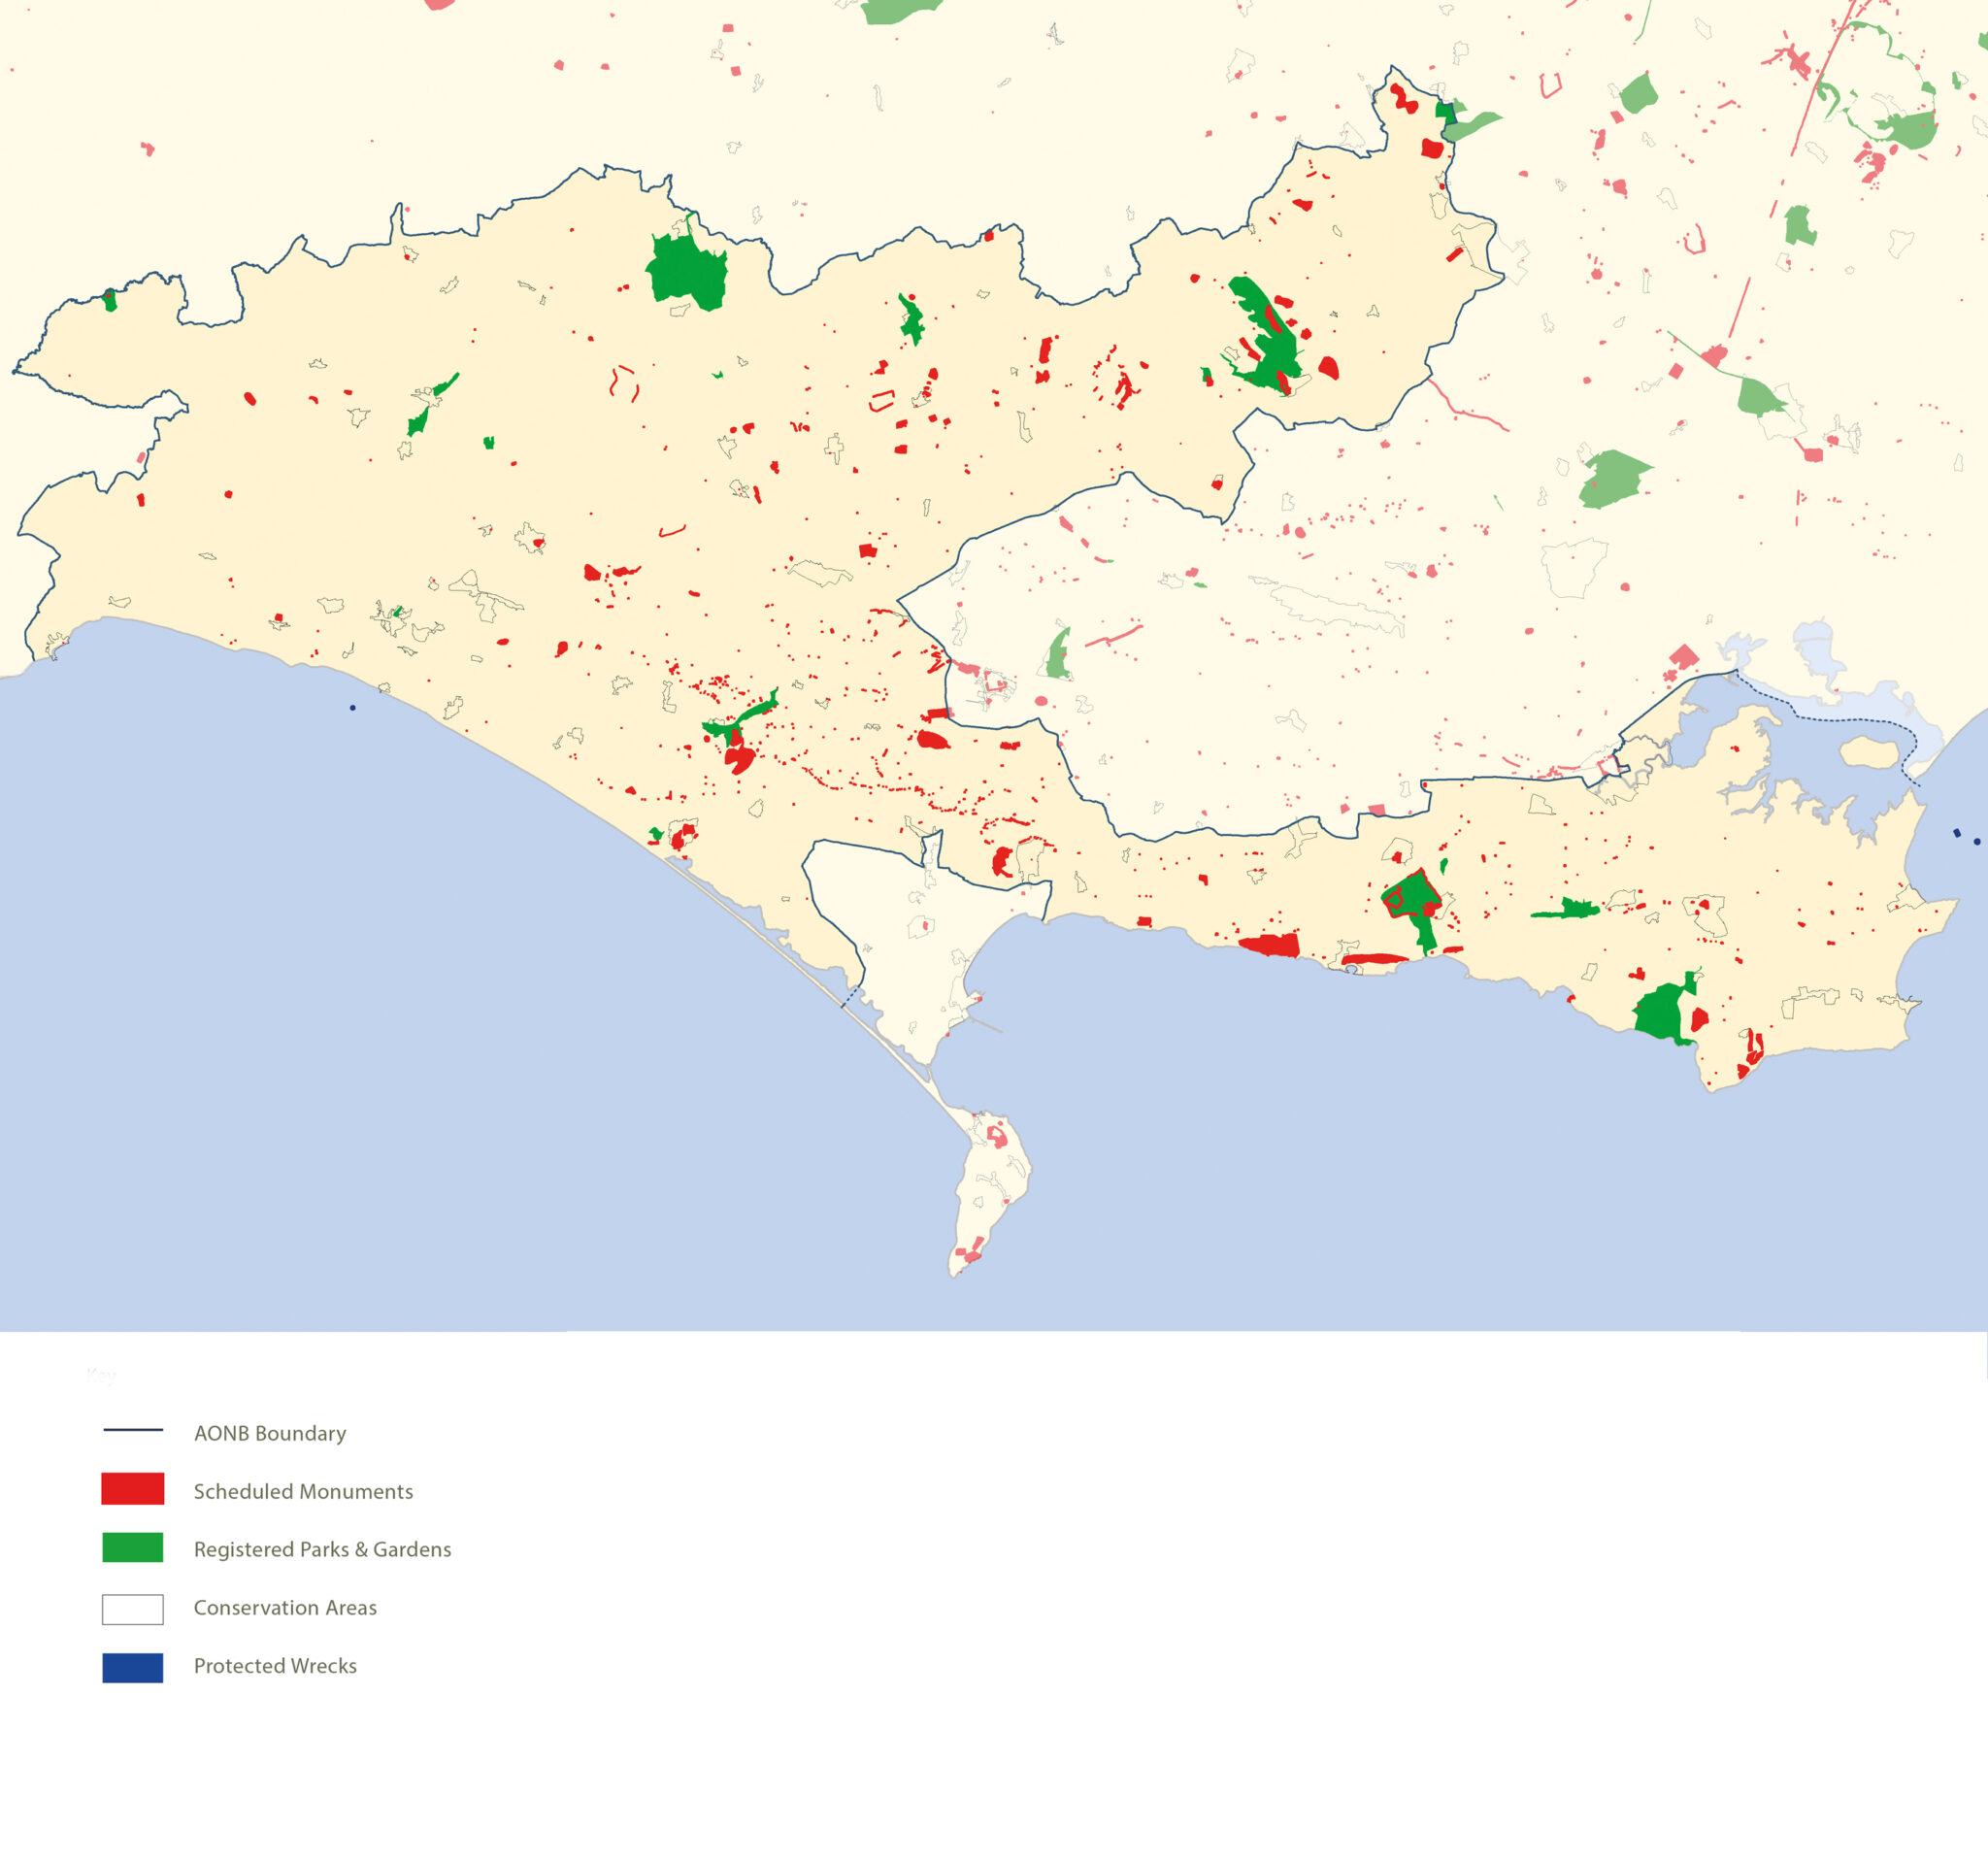1988x1861 pixels.
Task: Click the red Scheduled Monuments legend swatch
Action: click(x=132, y=1488)
